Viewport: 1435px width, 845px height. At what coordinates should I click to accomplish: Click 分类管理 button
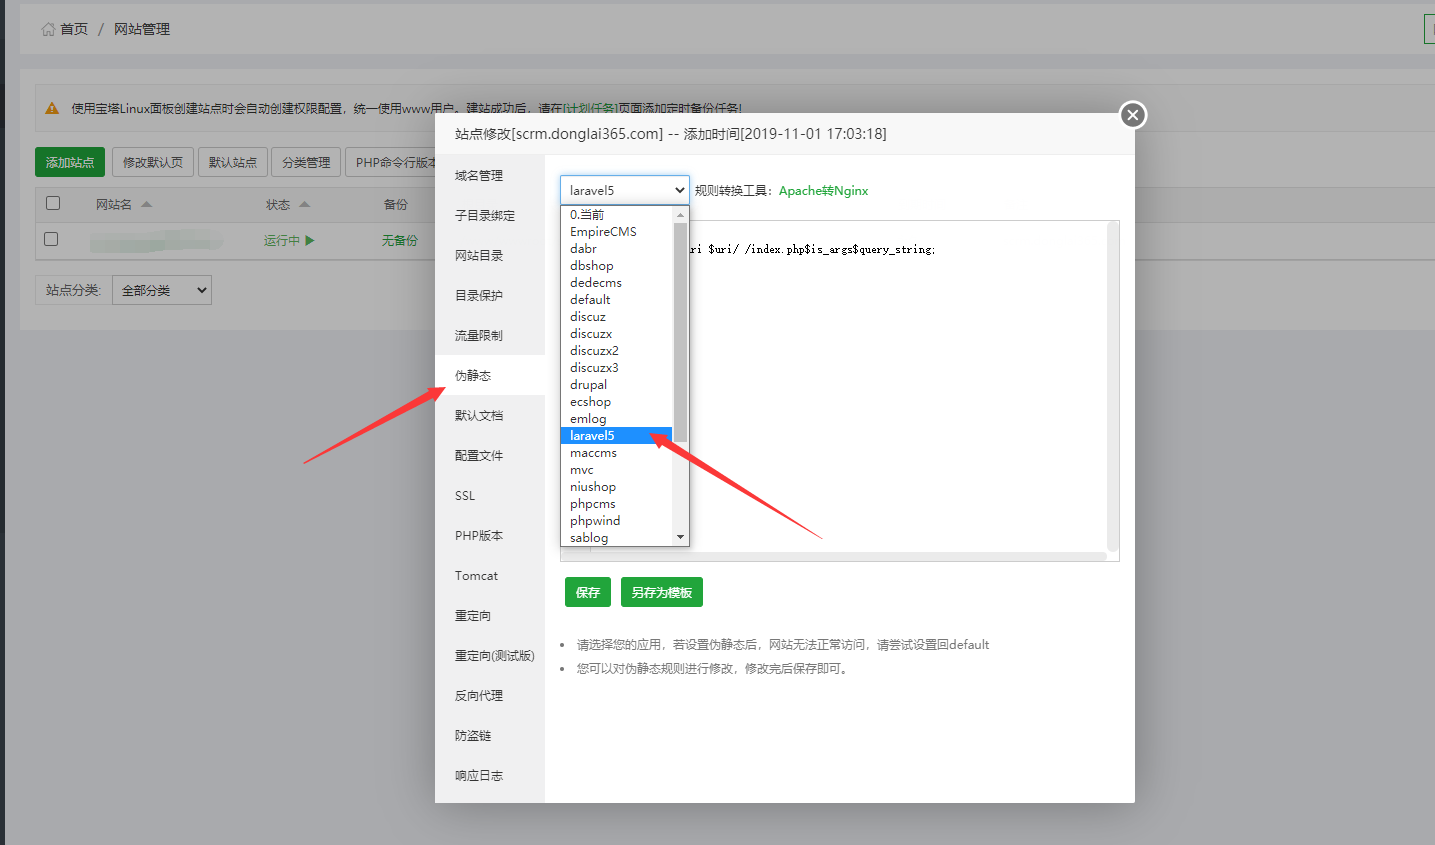coord(306,162)
